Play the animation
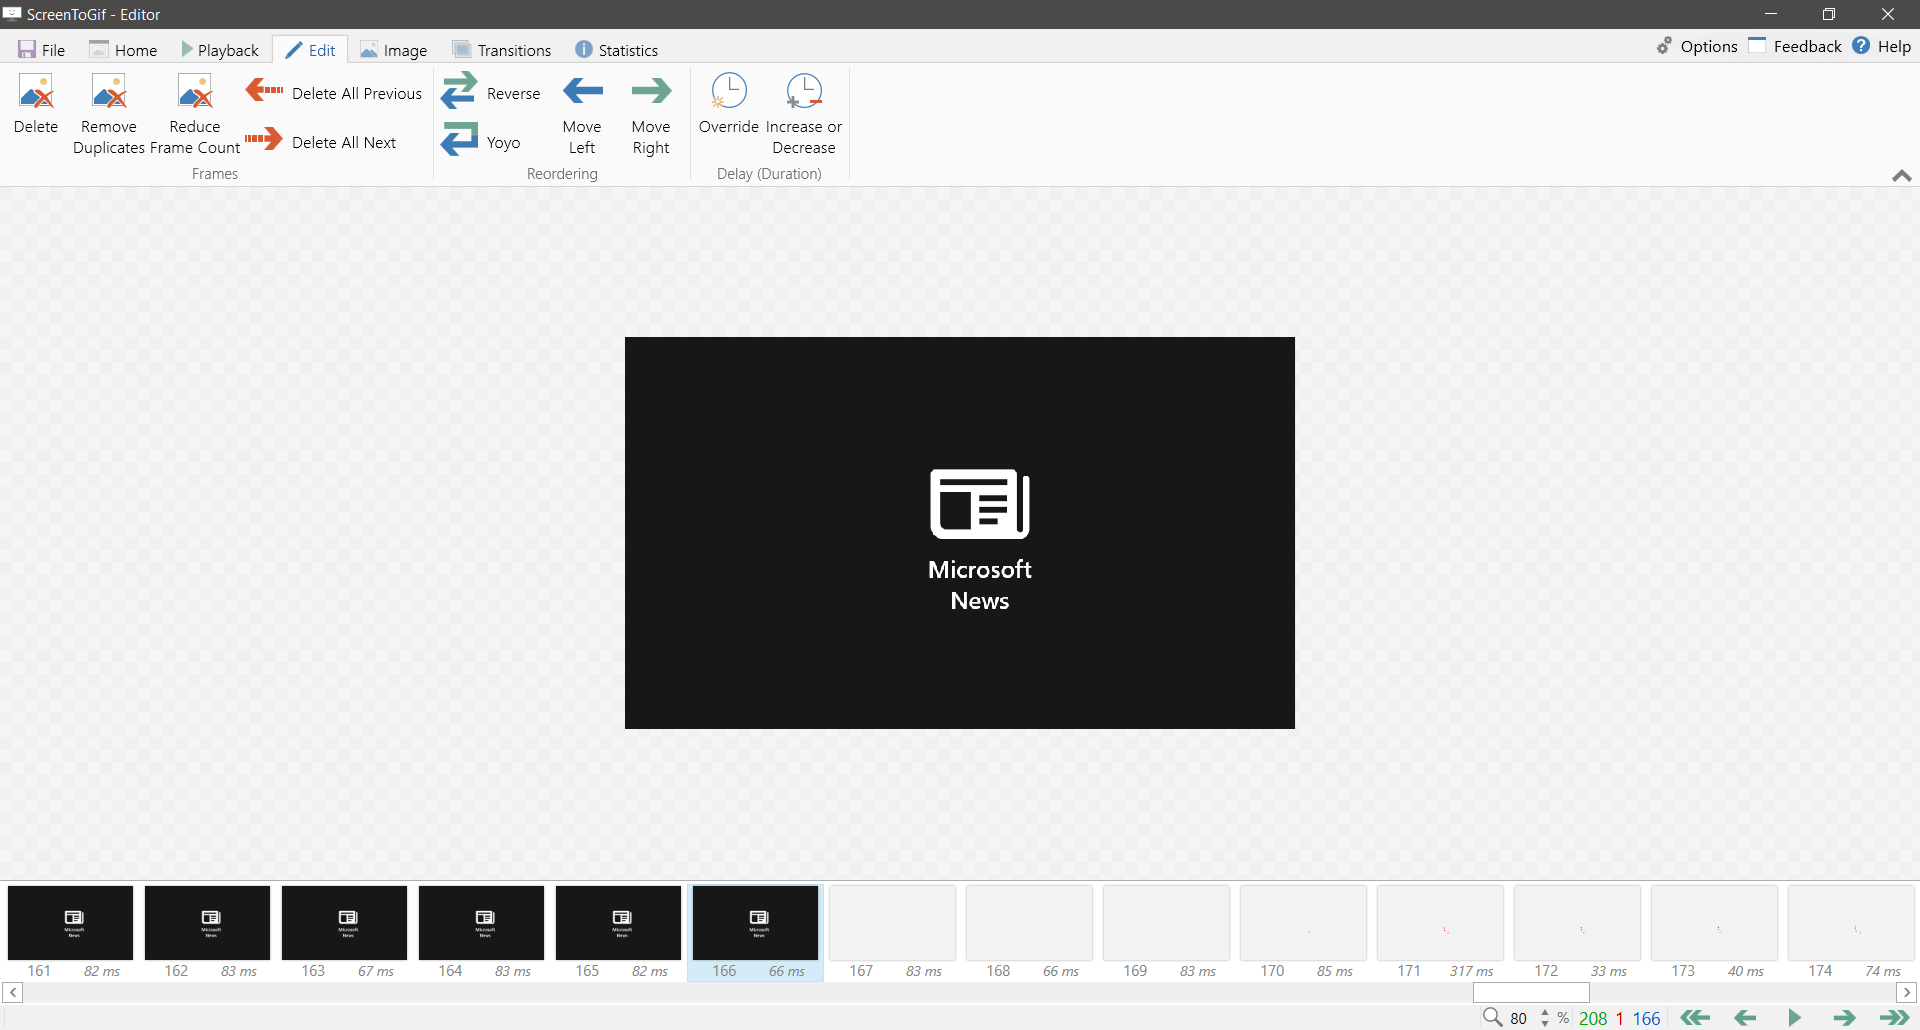 click(x=1794, y=1018)
